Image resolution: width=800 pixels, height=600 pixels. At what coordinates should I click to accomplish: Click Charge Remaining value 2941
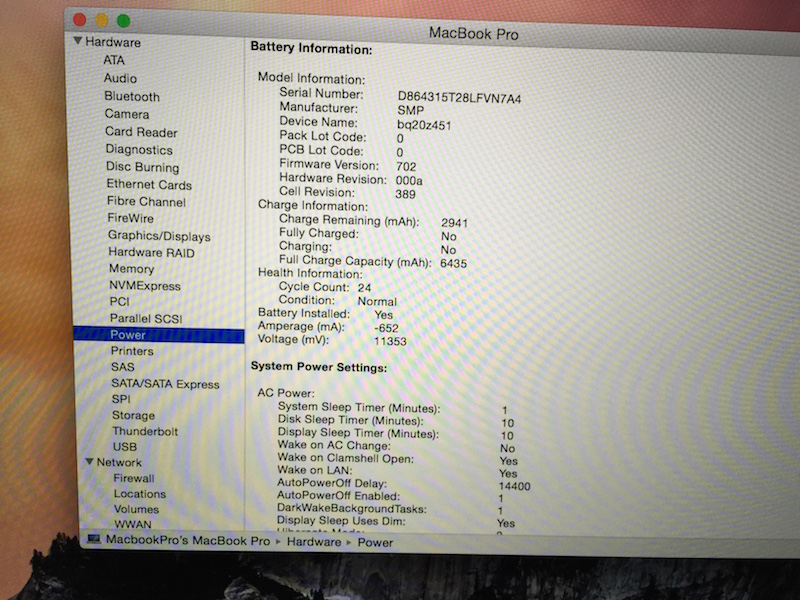tap(454, 222)
